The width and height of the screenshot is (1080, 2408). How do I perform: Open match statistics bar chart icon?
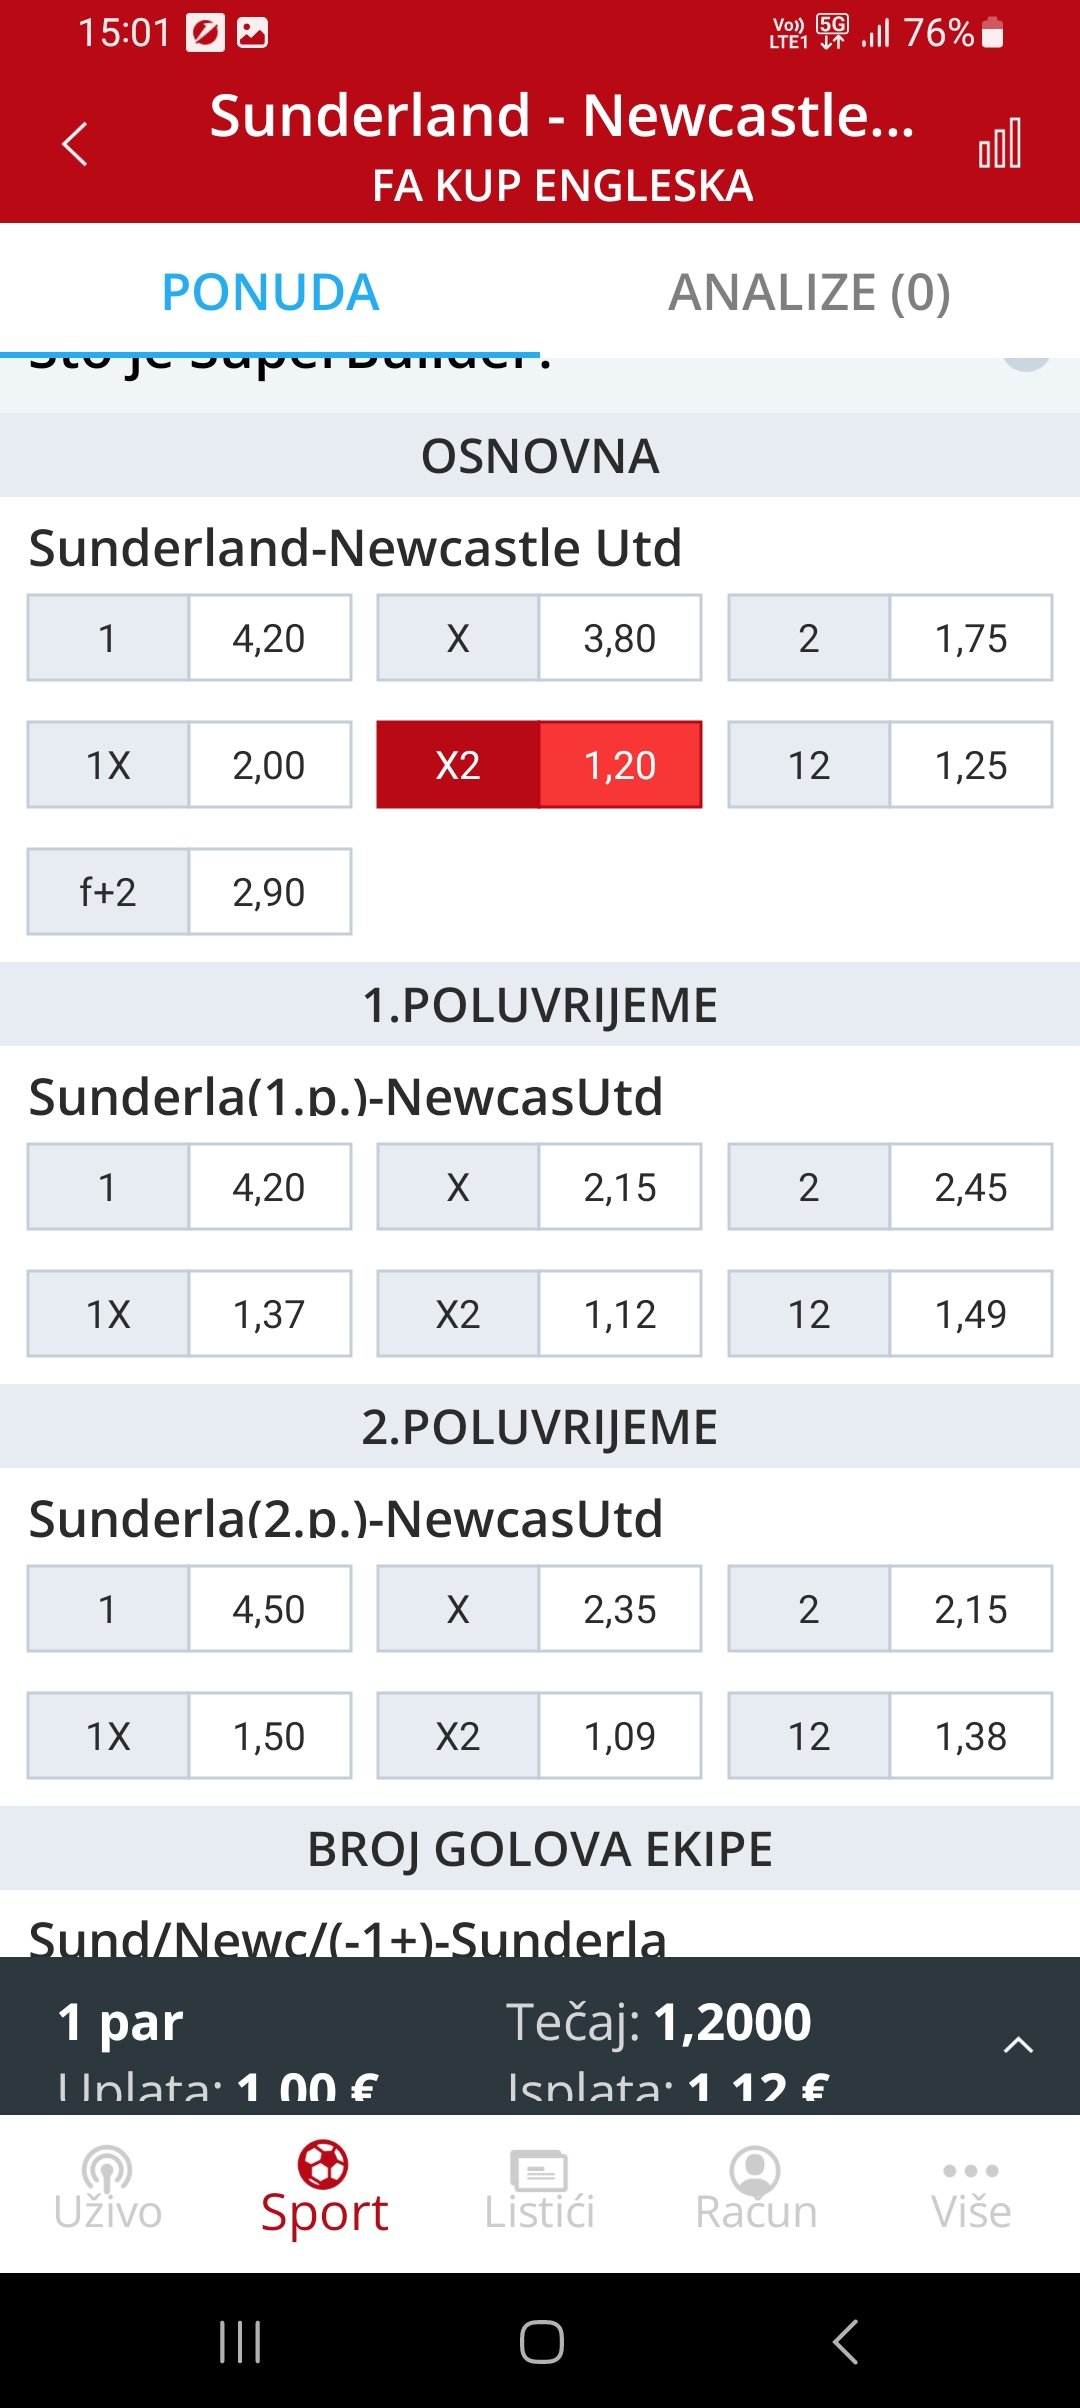(x=999, y=144)
